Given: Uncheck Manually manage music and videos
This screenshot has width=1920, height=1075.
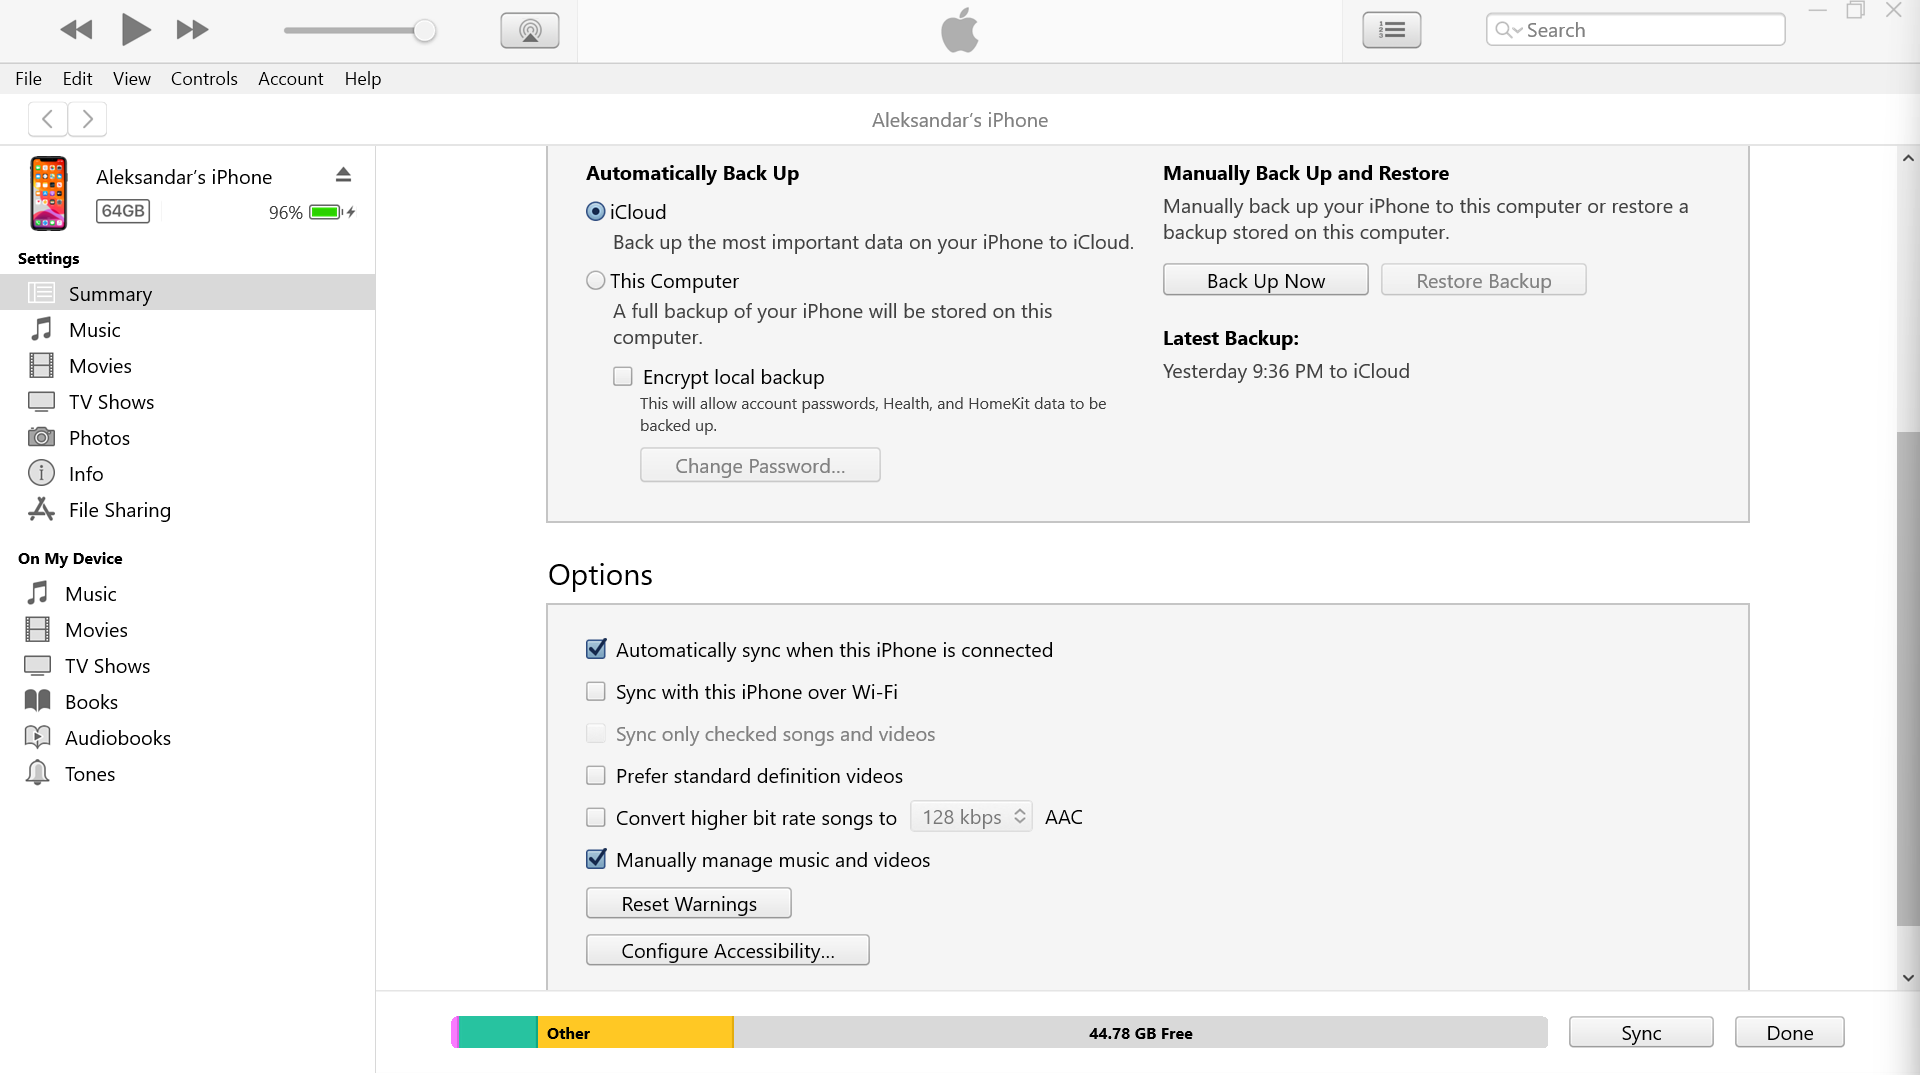Looking at the screenshot, I should (x=596, y=860).
